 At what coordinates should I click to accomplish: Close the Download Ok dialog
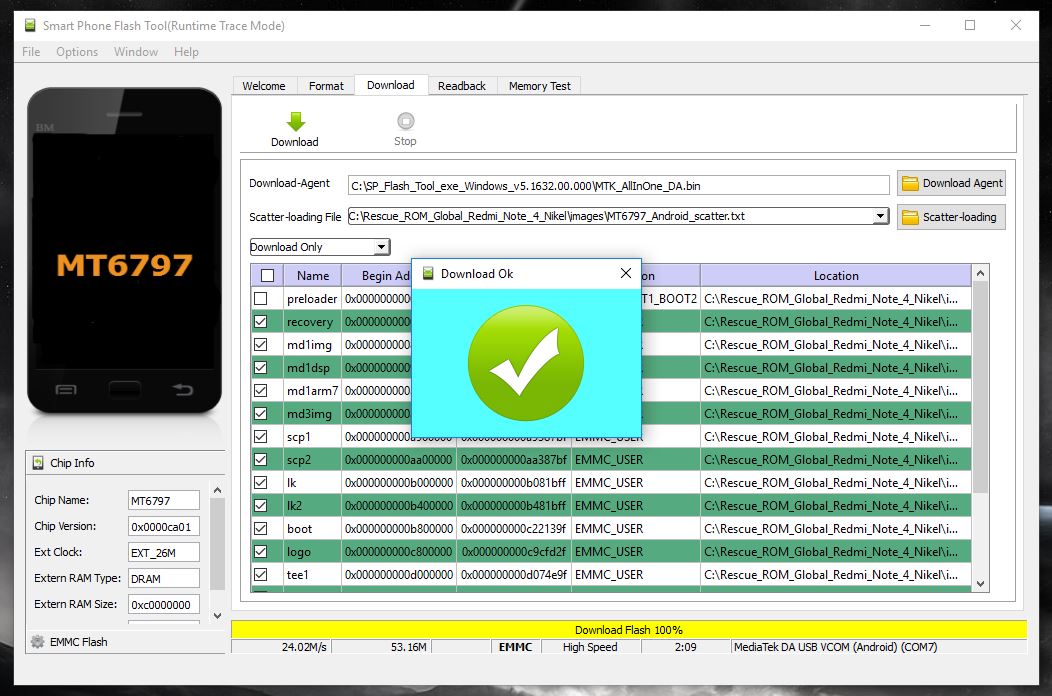click(626, 273)
